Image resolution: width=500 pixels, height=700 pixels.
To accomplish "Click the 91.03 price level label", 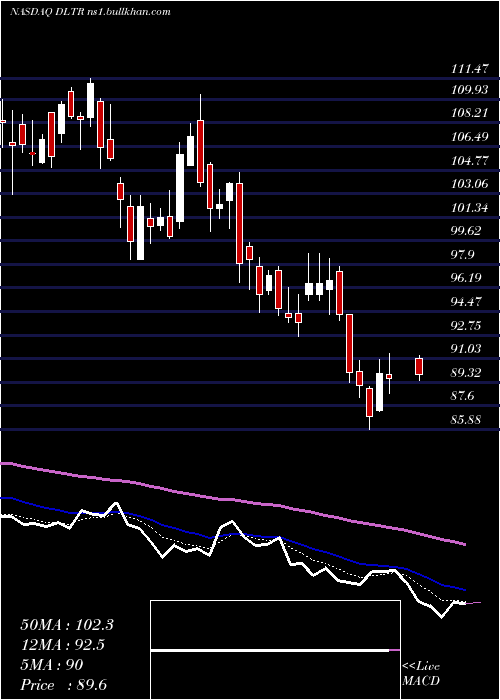I will 466,348.
